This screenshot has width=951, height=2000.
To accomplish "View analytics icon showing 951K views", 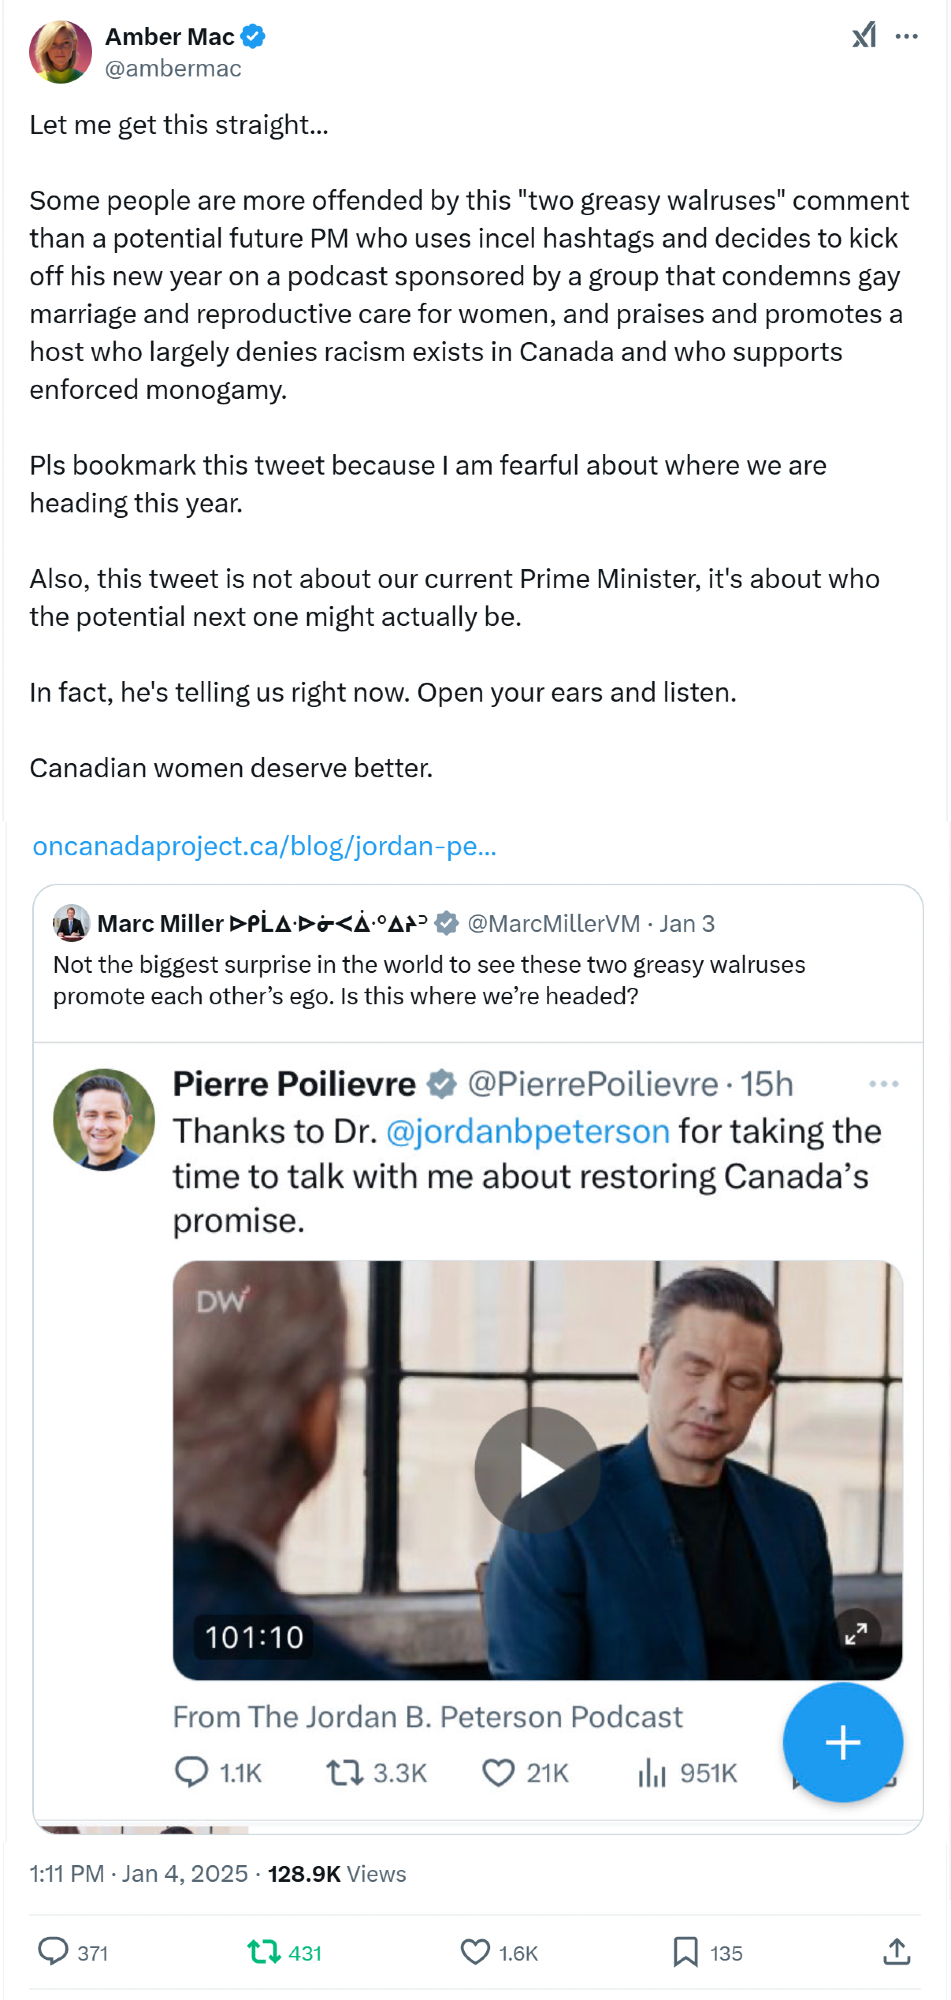I will (x=652, y=1773).
